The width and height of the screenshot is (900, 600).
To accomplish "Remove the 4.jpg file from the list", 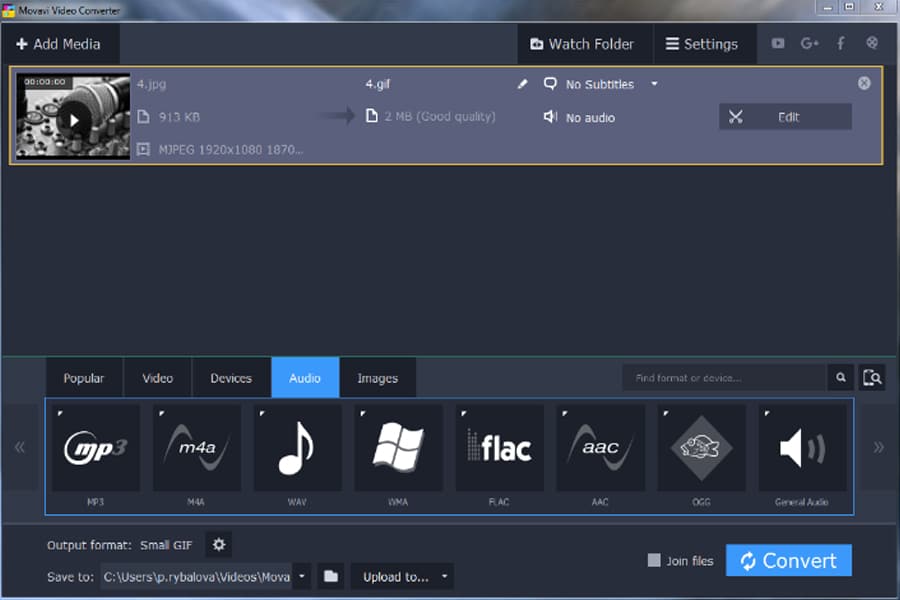I will pos(864,83).
